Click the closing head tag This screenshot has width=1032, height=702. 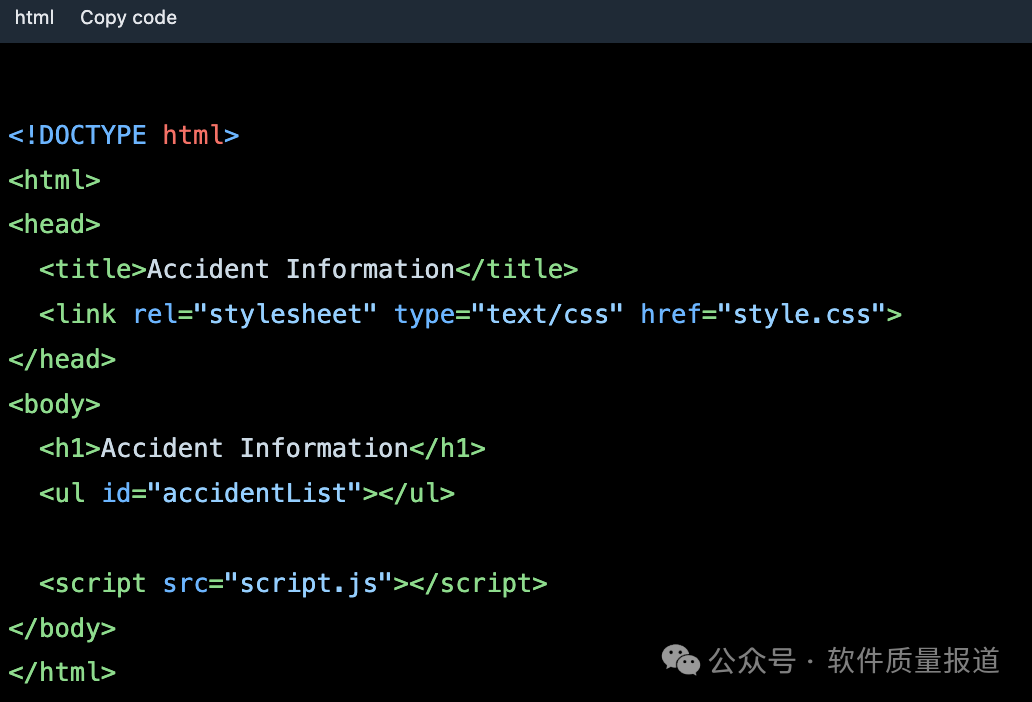click(62, 359)
